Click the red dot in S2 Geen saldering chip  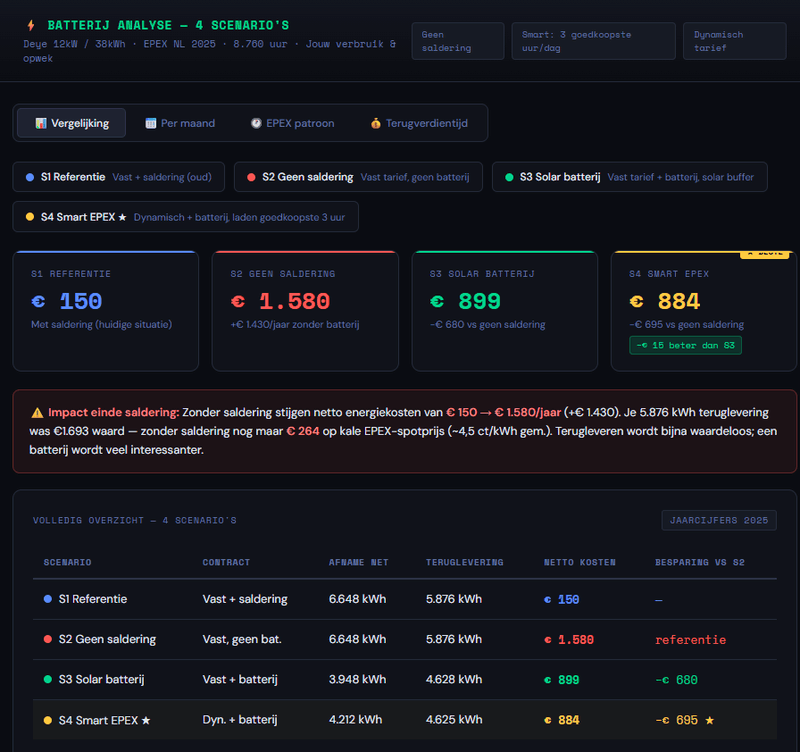coord(251,177)
